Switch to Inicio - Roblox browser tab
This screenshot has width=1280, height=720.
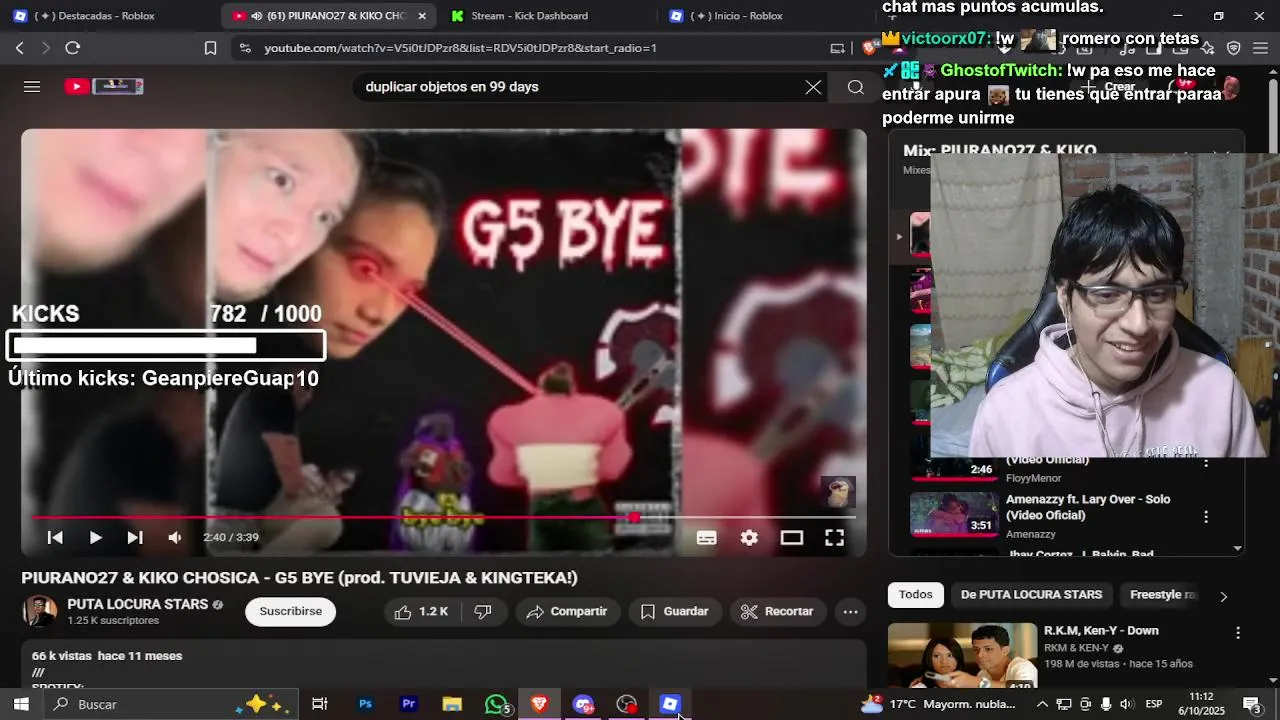tap(738, 16)
